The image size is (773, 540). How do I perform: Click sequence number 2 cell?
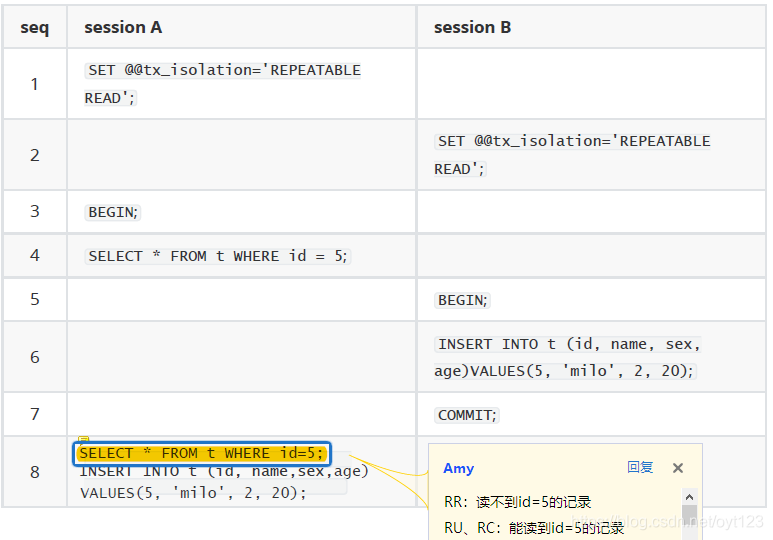click(35, 155)
